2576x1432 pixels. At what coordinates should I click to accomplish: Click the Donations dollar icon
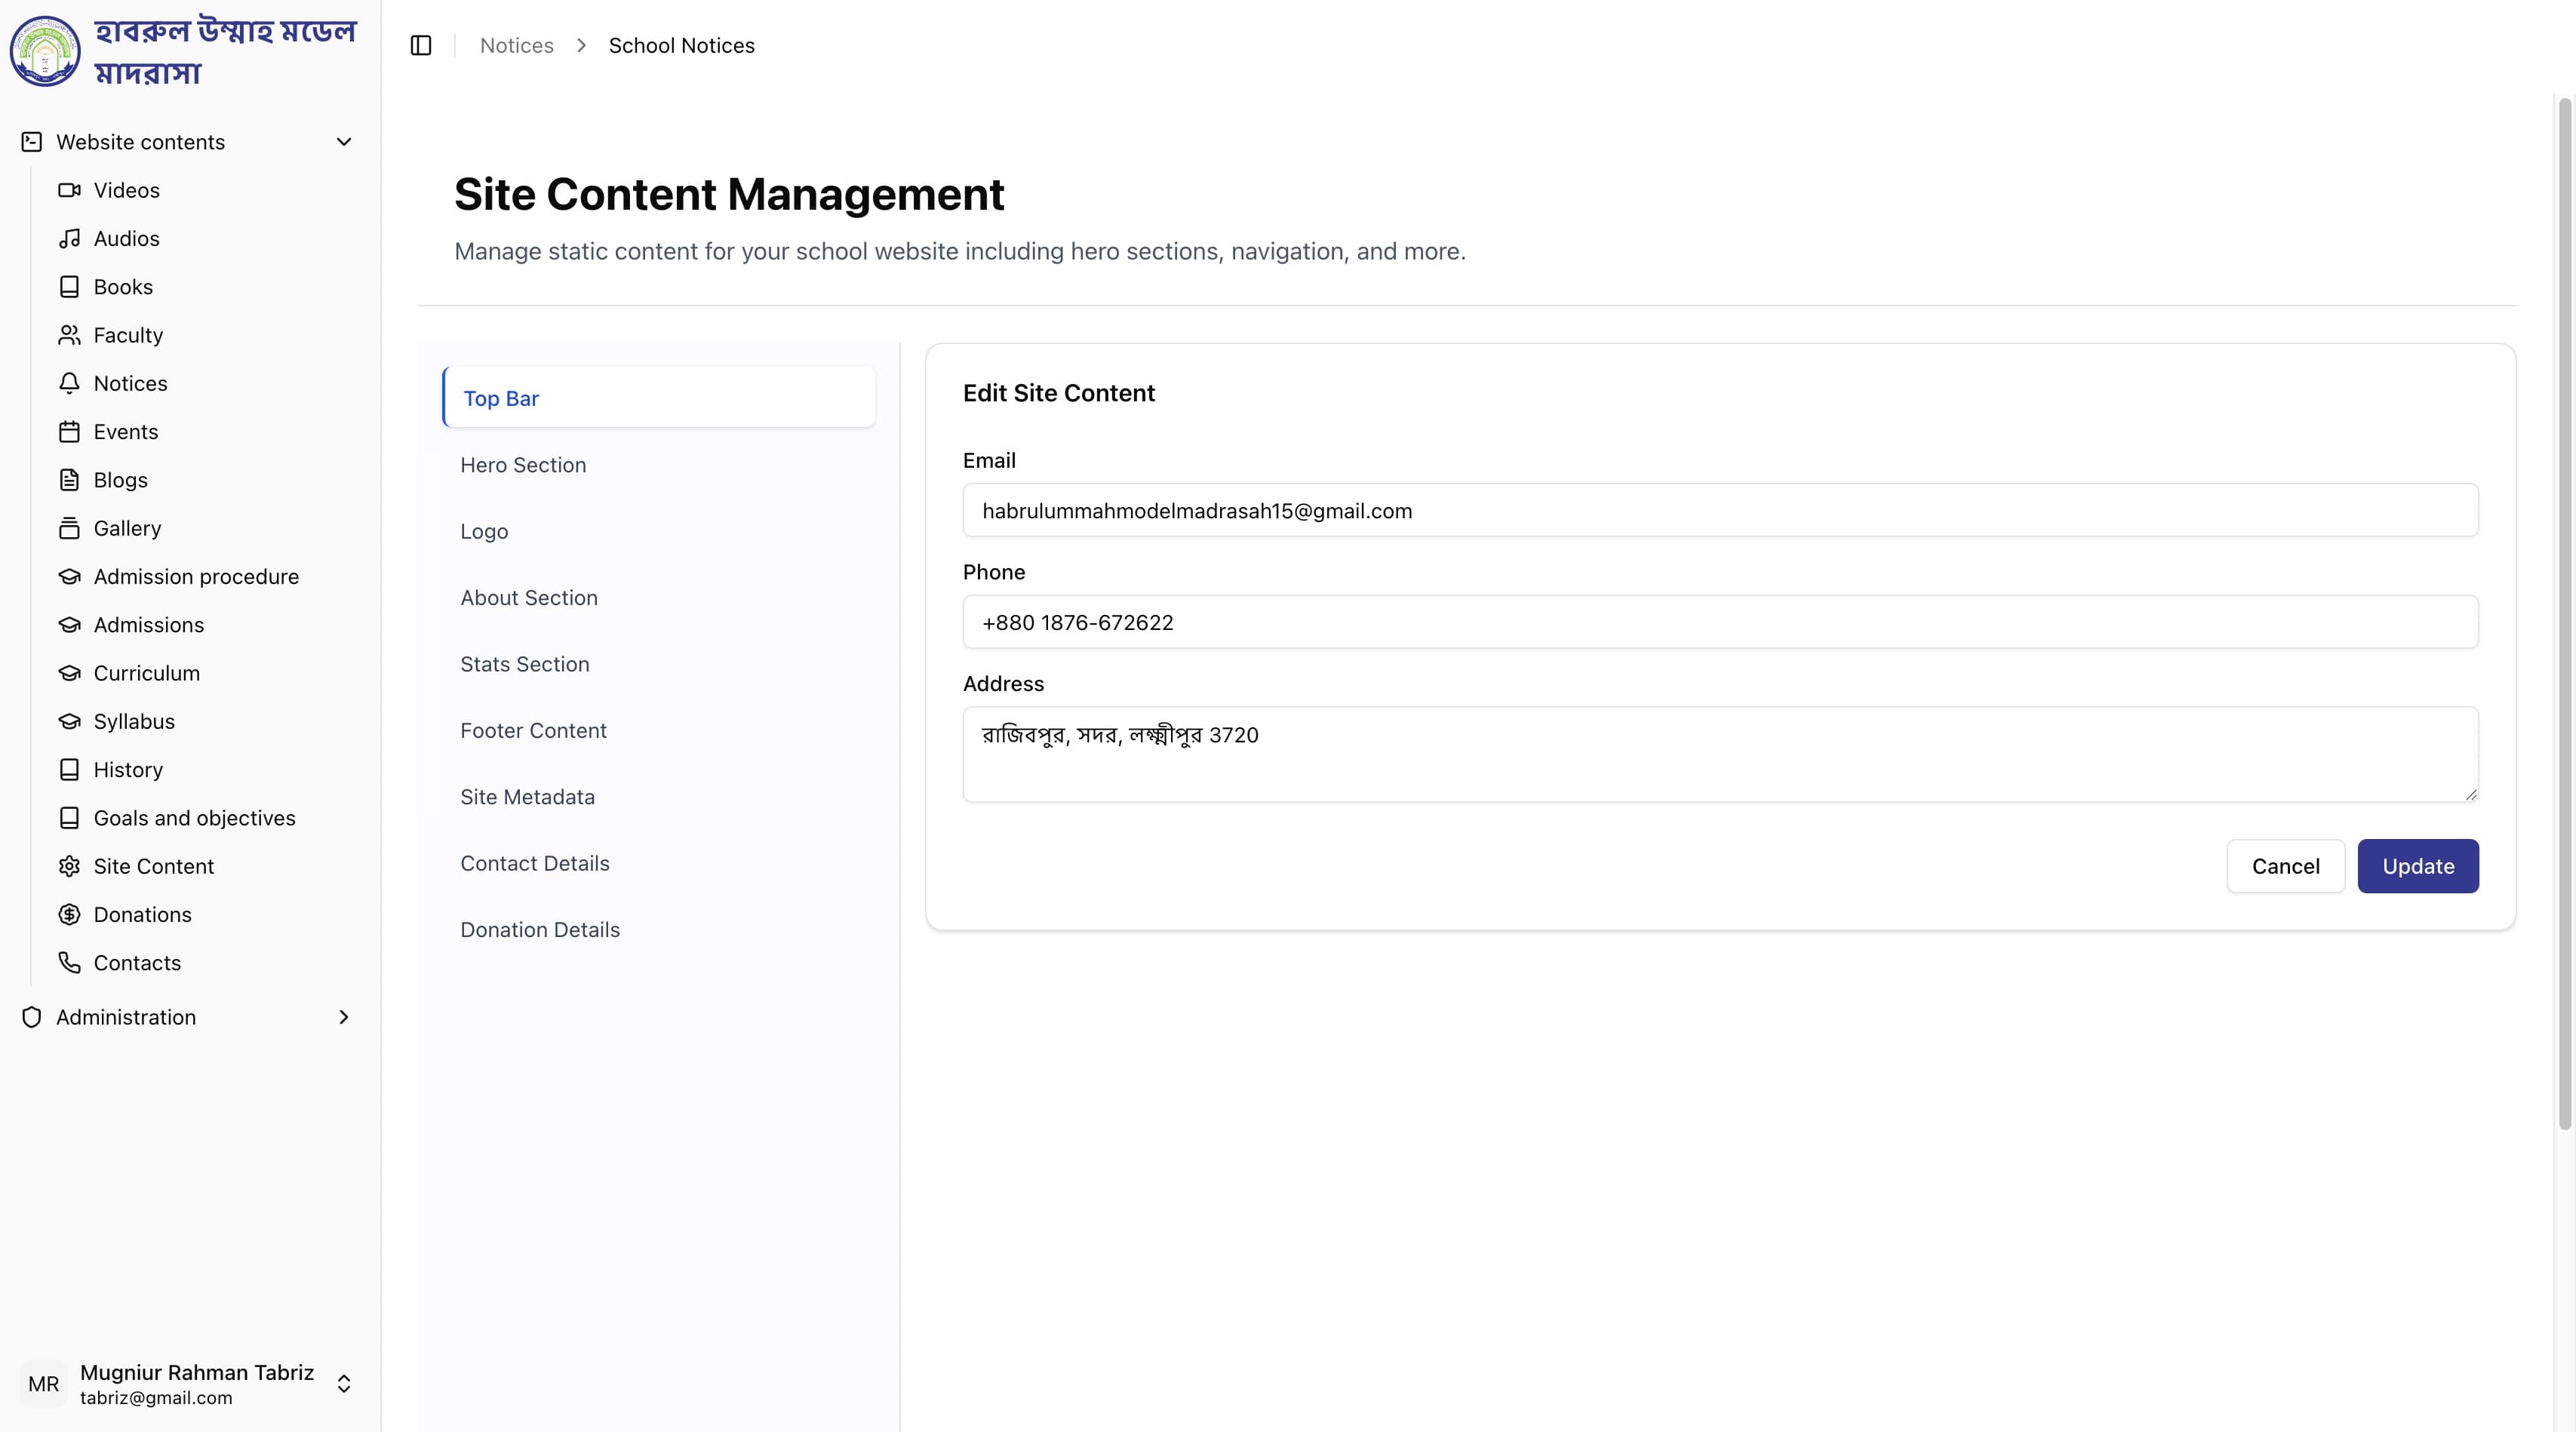[69, 915]
